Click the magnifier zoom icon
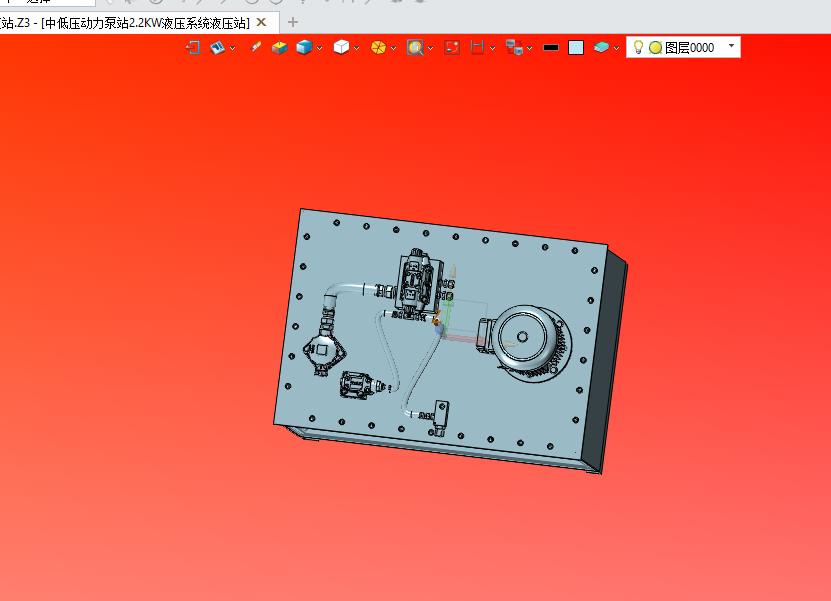This screenshot has height=601, width=831. (415, 48)
